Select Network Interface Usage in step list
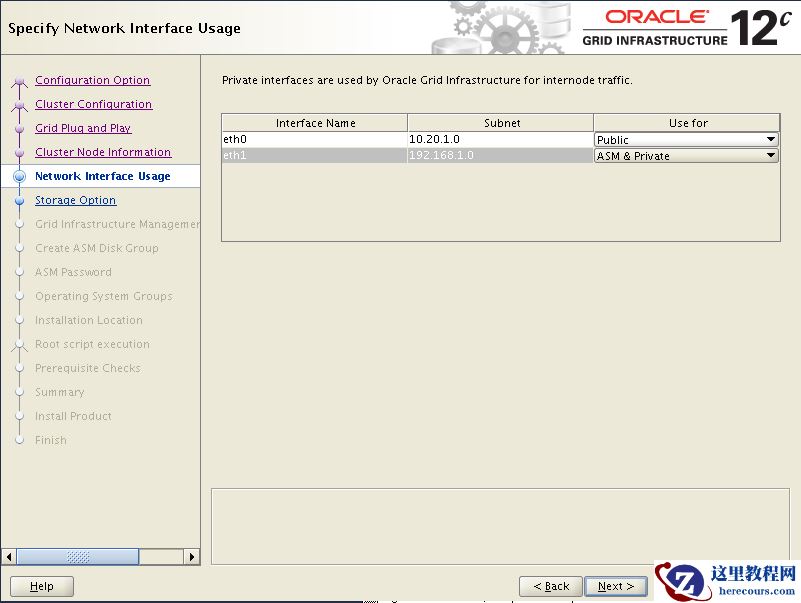 coord(102,176)
